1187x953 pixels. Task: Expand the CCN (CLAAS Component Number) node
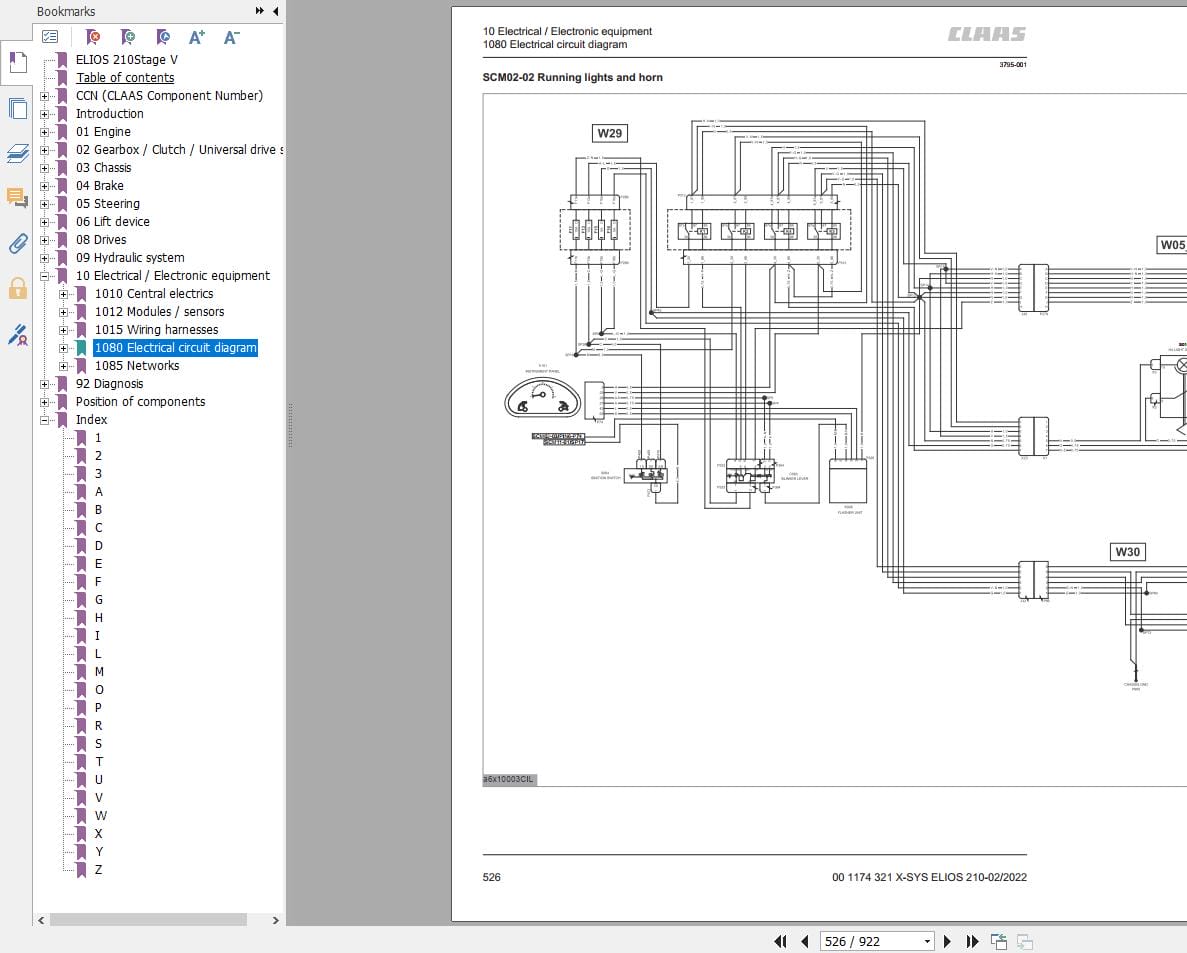(x=45, y=96)
